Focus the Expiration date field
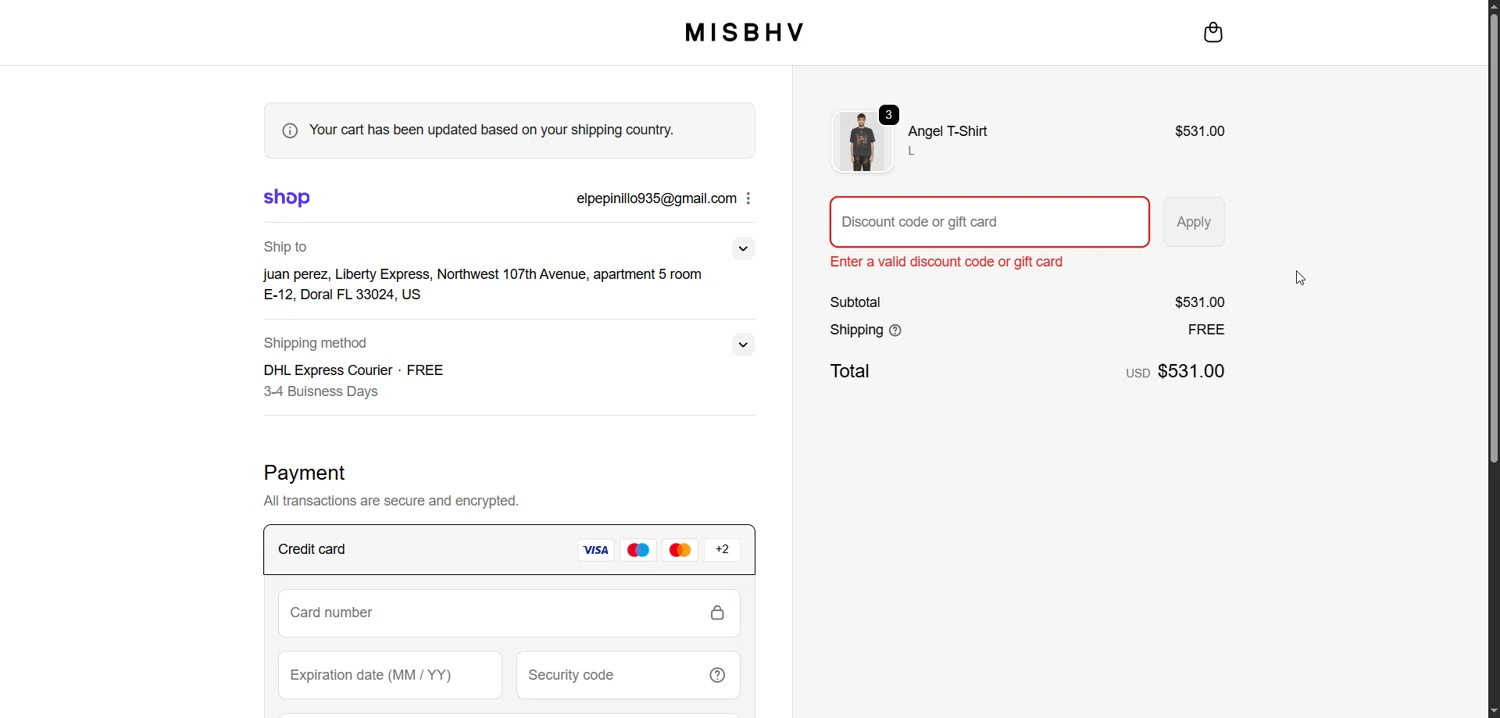The image size is (1500, 718). [390, 675]
